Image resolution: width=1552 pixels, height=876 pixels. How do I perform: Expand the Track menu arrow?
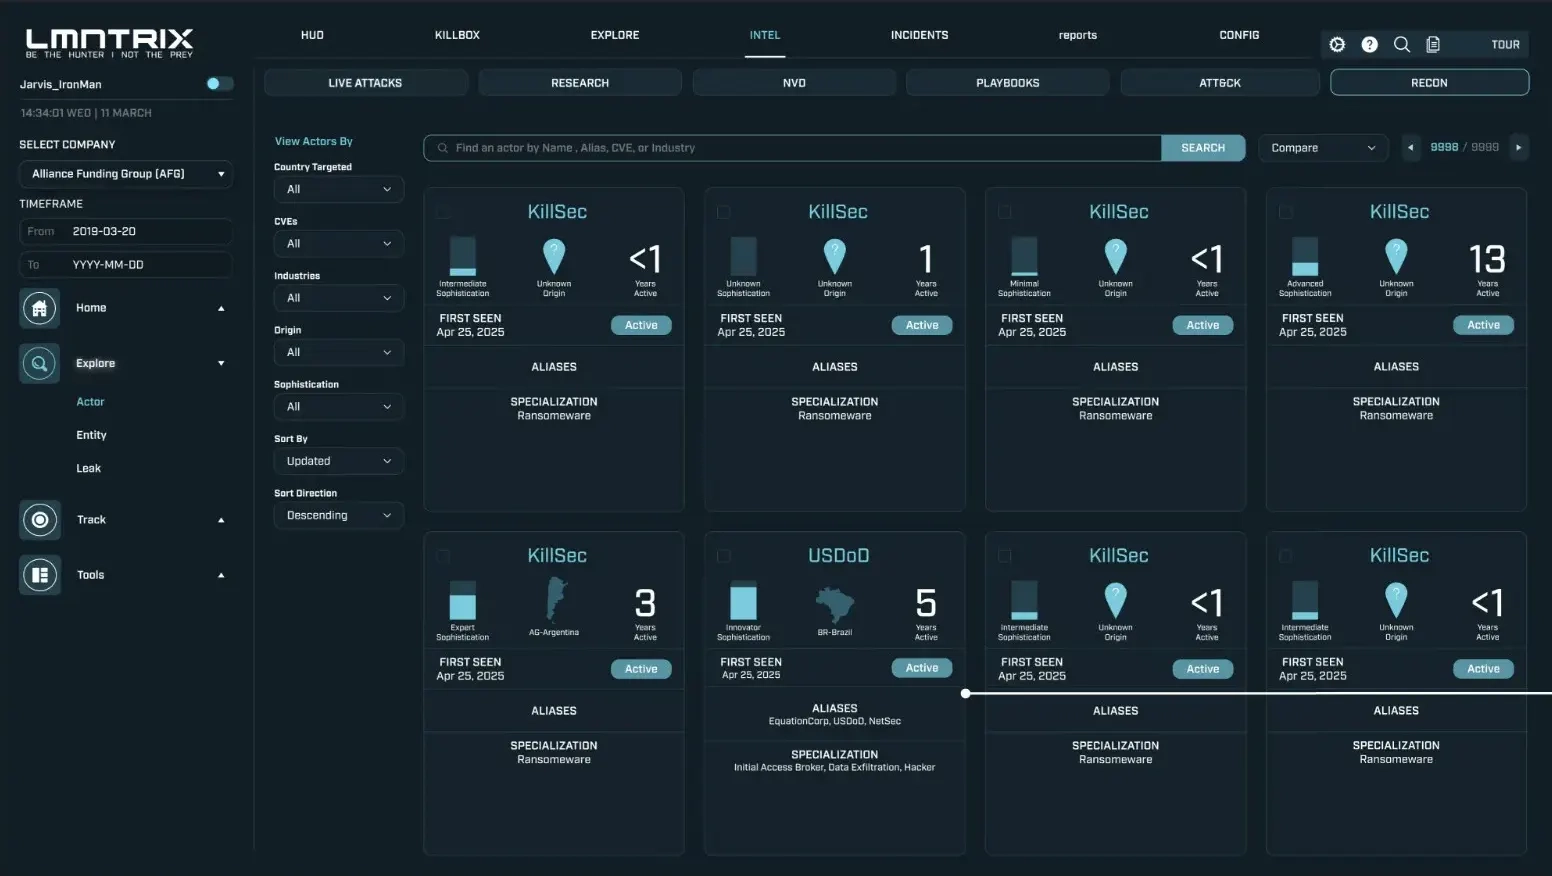pos(221,520)
